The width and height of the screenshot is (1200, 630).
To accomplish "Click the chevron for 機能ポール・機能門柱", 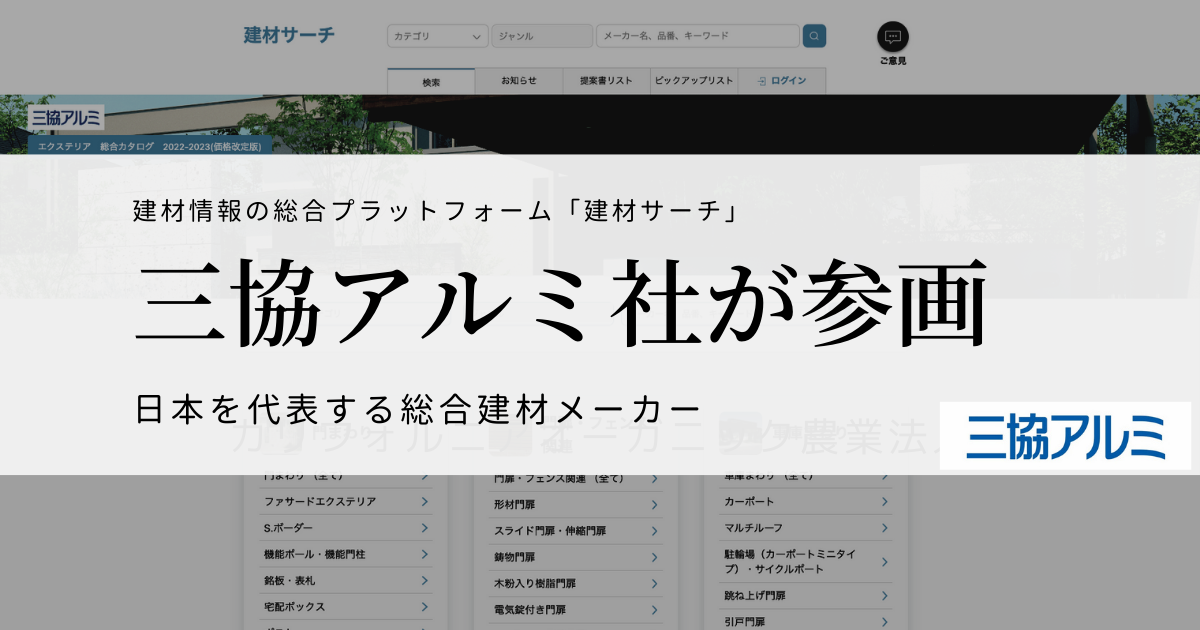I will tap(424, 554).
